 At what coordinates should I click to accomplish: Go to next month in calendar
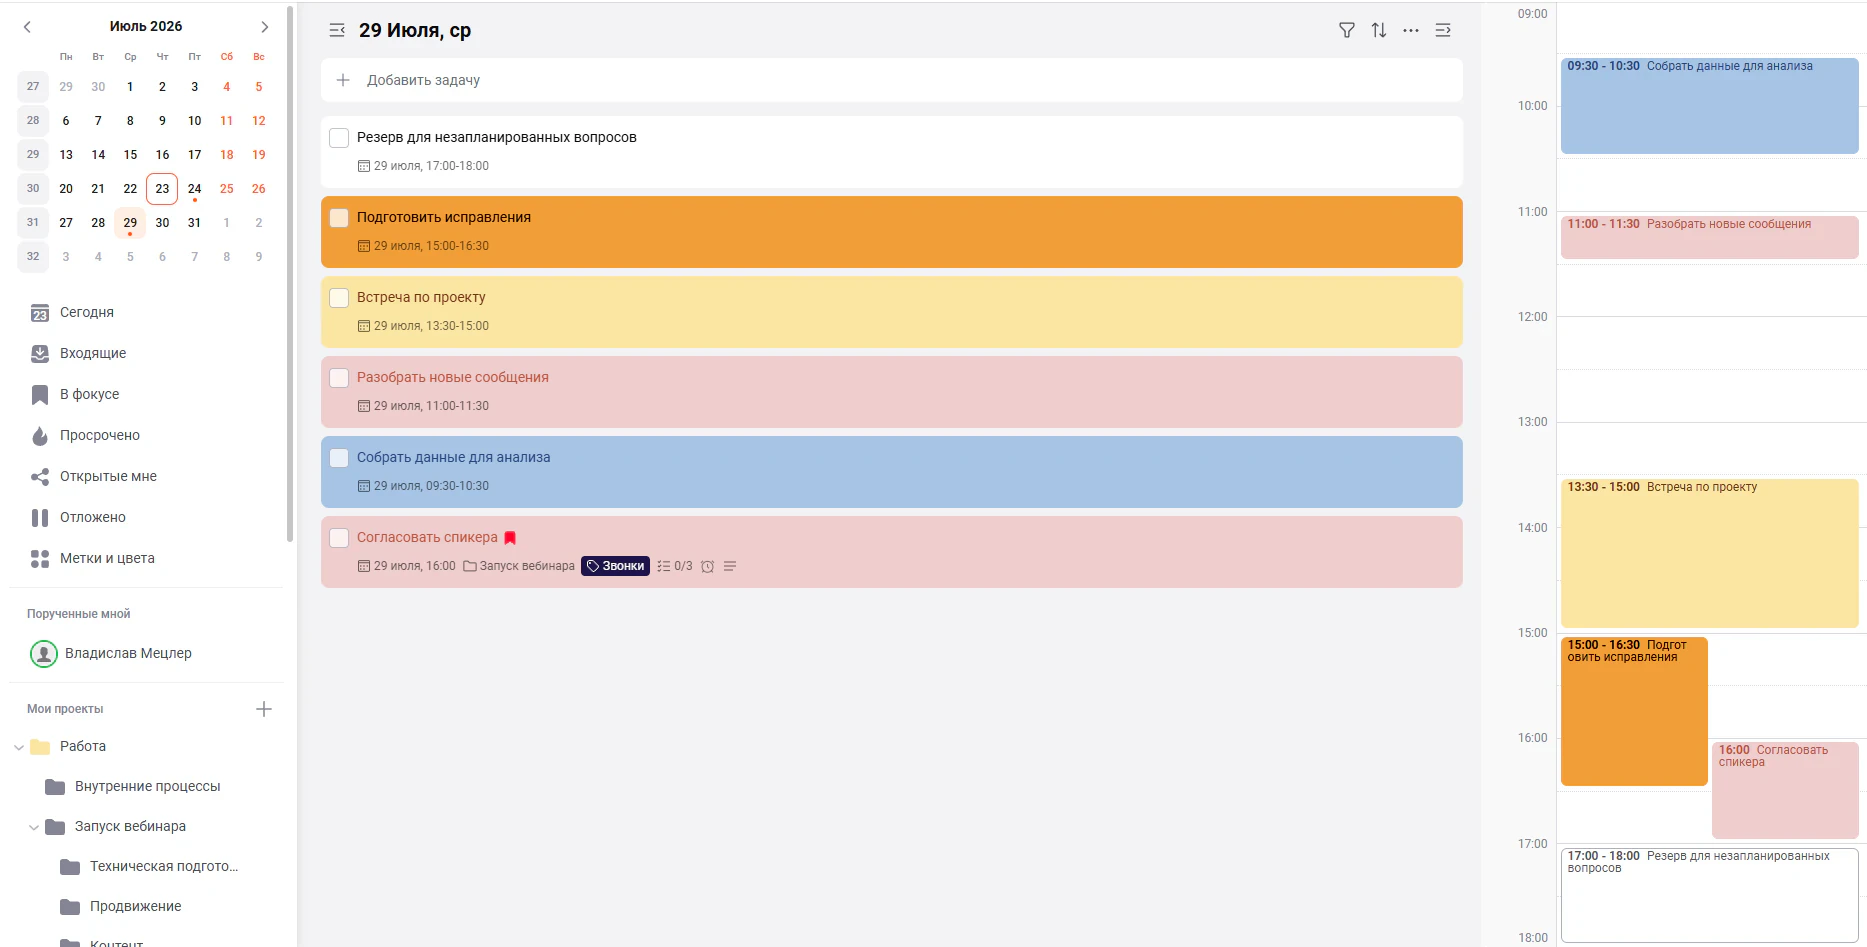264,27
